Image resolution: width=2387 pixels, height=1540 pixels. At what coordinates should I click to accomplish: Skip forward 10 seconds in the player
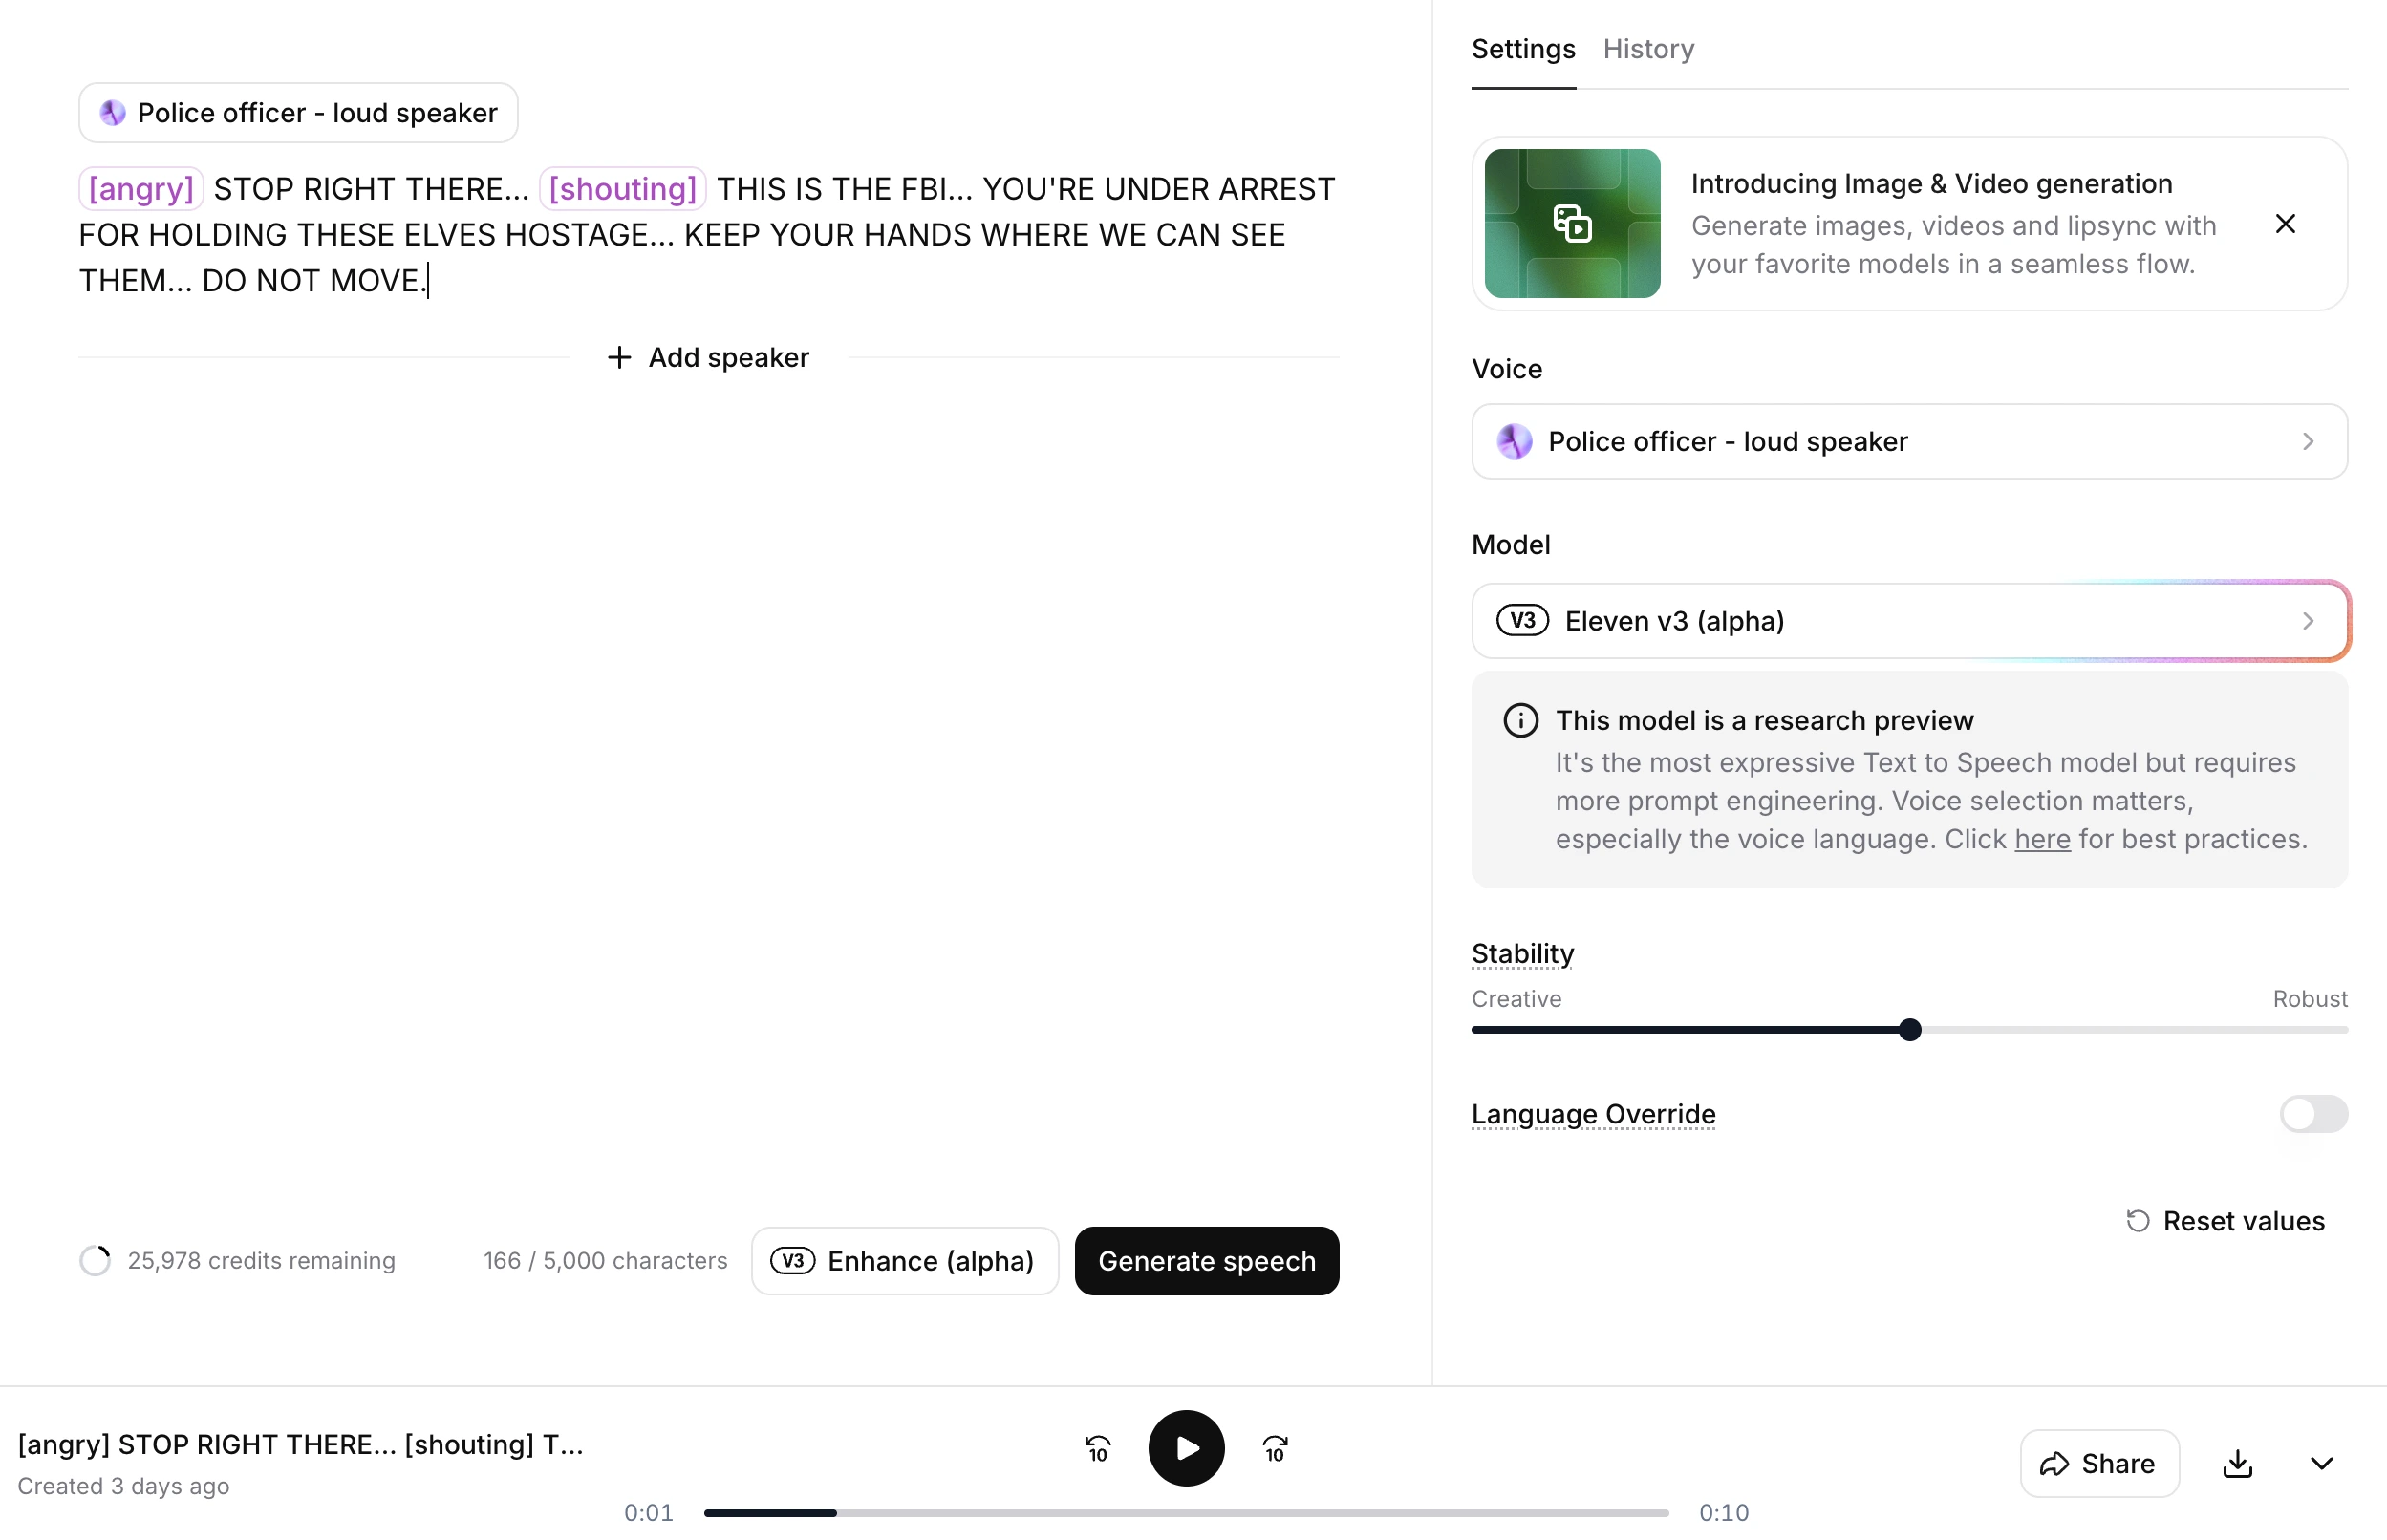(x=1275, y=1447)
